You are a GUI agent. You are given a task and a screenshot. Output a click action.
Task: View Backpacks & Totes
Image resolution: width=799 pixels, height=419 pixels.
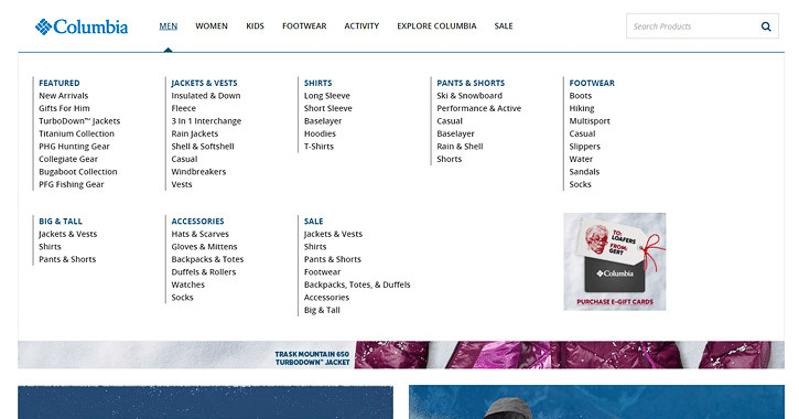coord(207,259)
